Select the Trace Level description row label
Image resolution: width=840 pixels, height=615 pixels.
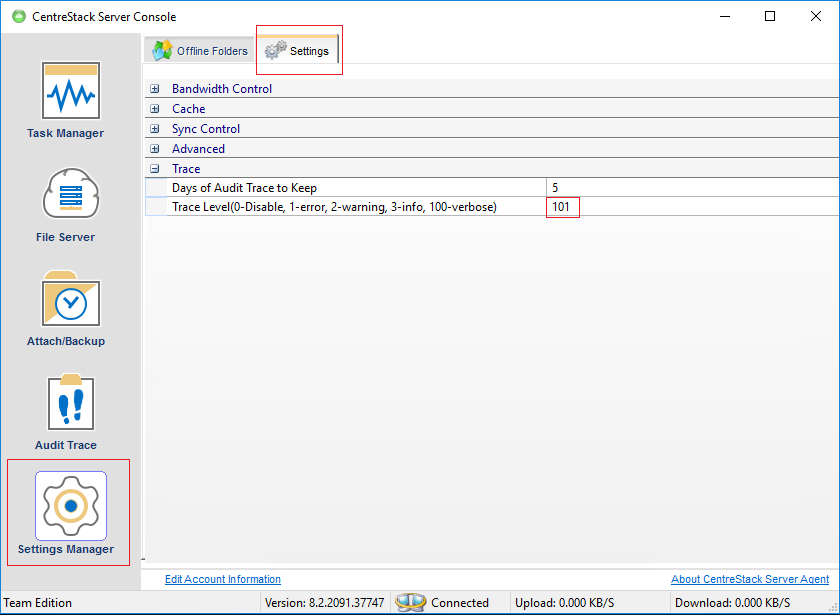(x=334, y=207)
